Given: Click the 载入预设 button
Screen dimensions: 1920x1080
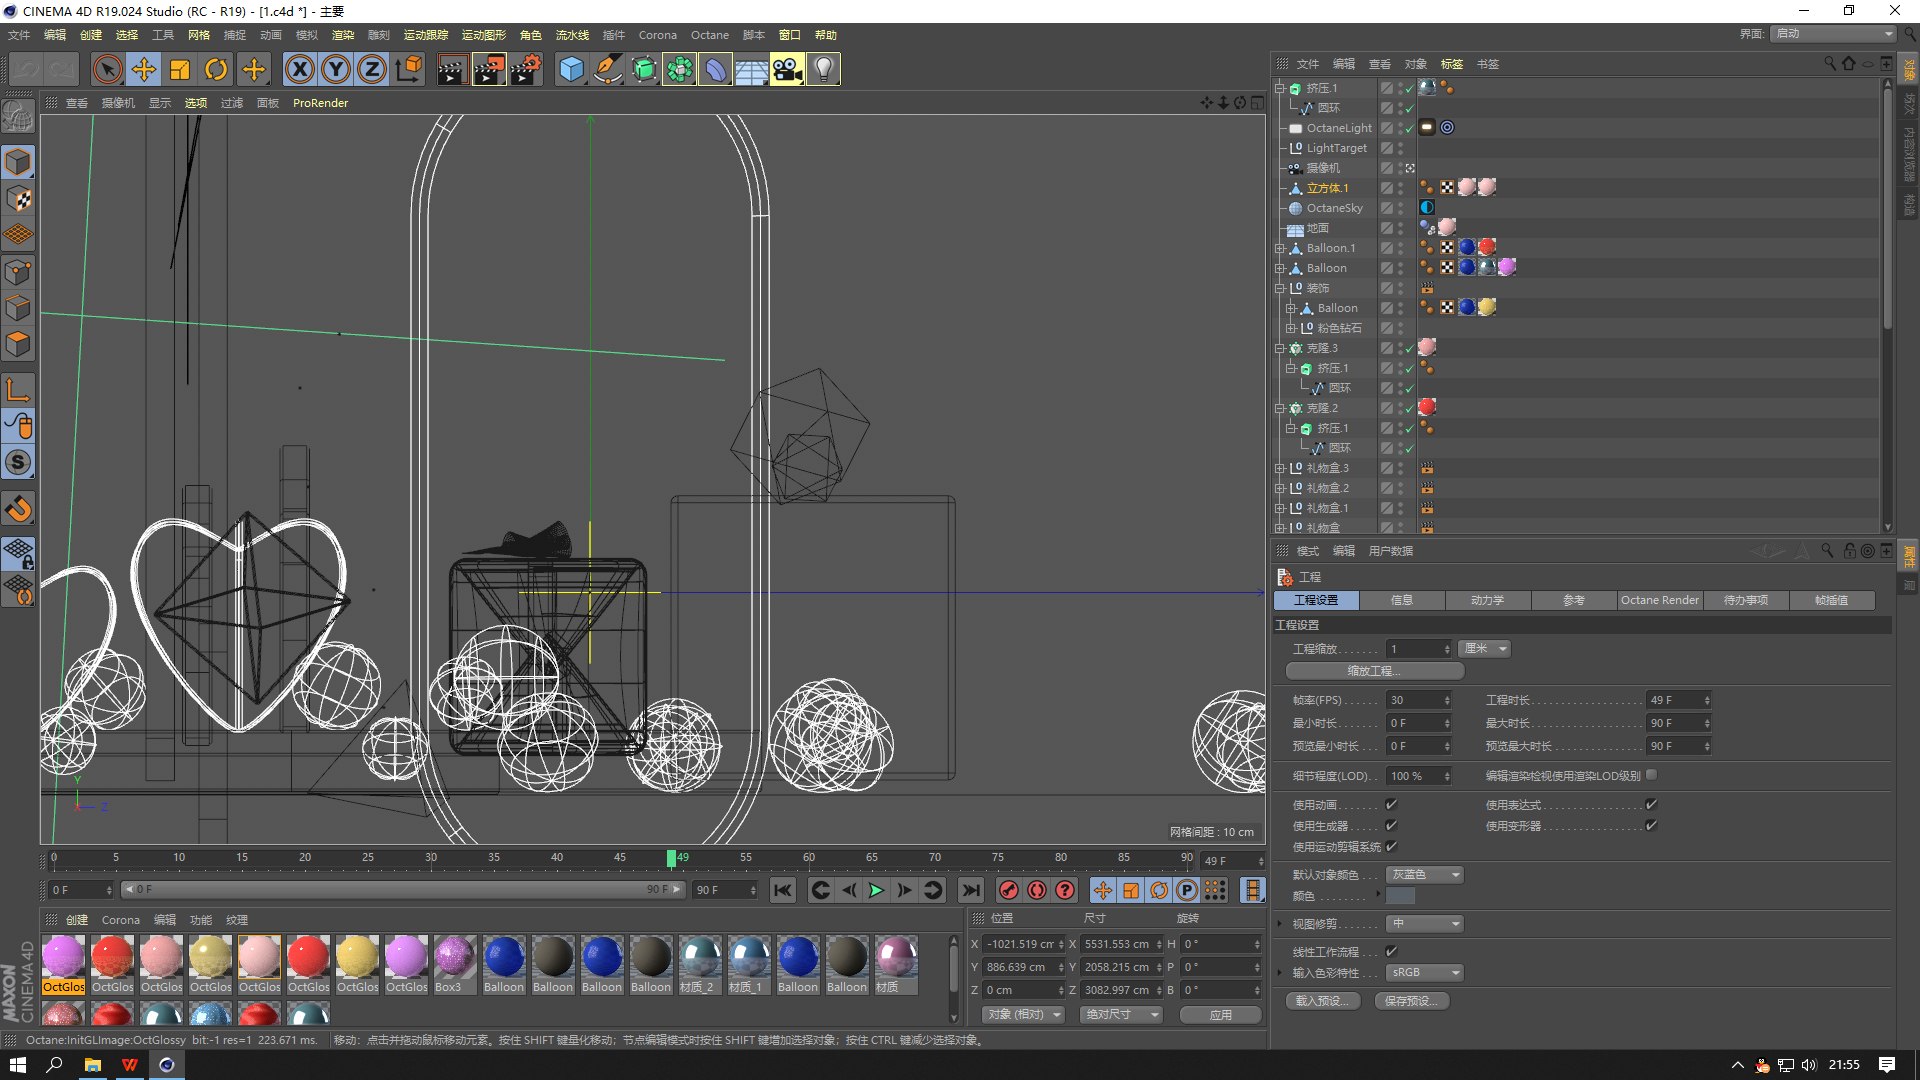Looking at the screenshot, I should 1322,1000.
